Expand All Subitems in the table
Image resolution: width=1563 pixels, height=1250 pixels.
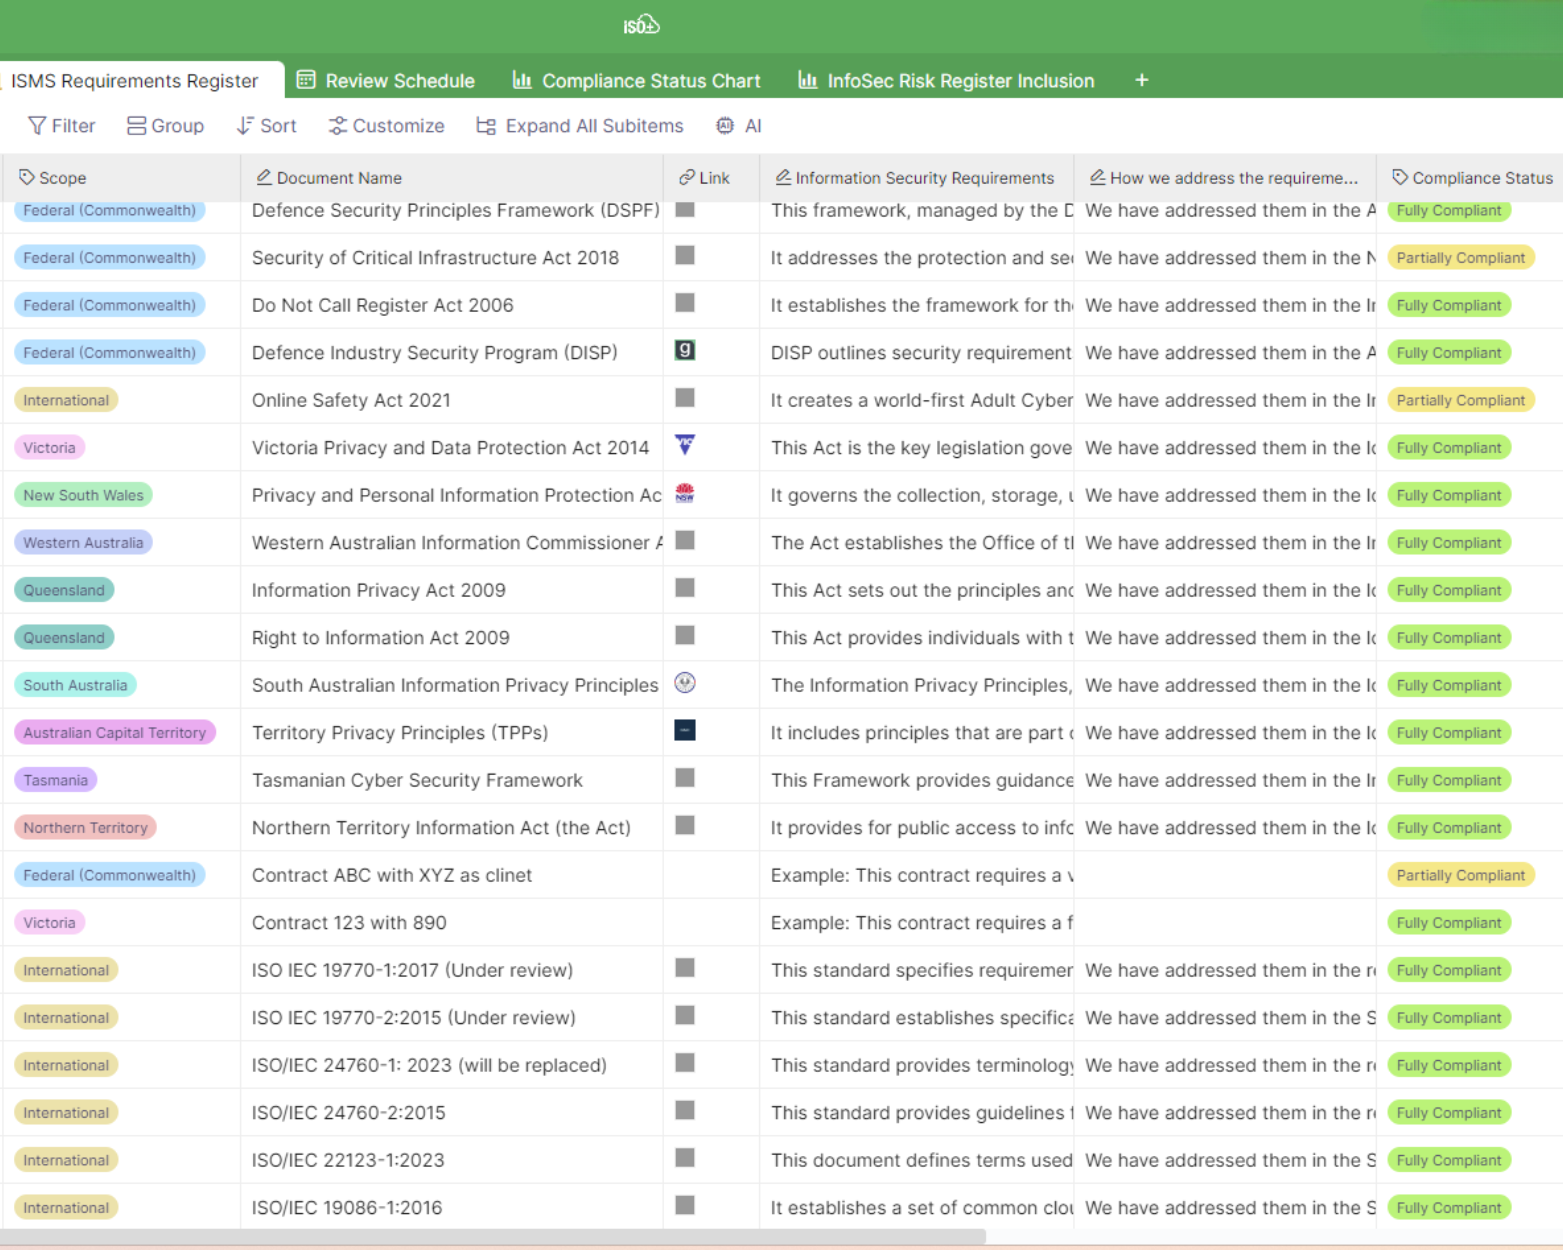pyautogui.click(x=580, y=126)
